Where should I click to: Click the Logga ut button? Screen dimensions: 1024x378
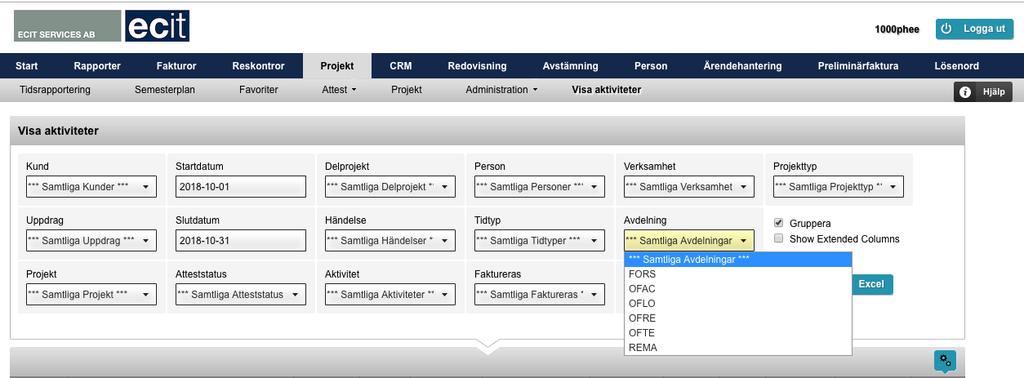coord(974,29)
